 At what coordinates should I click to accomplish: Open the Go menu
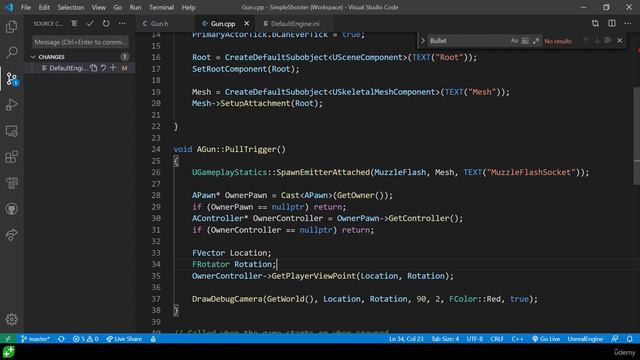tap(118, 7)
